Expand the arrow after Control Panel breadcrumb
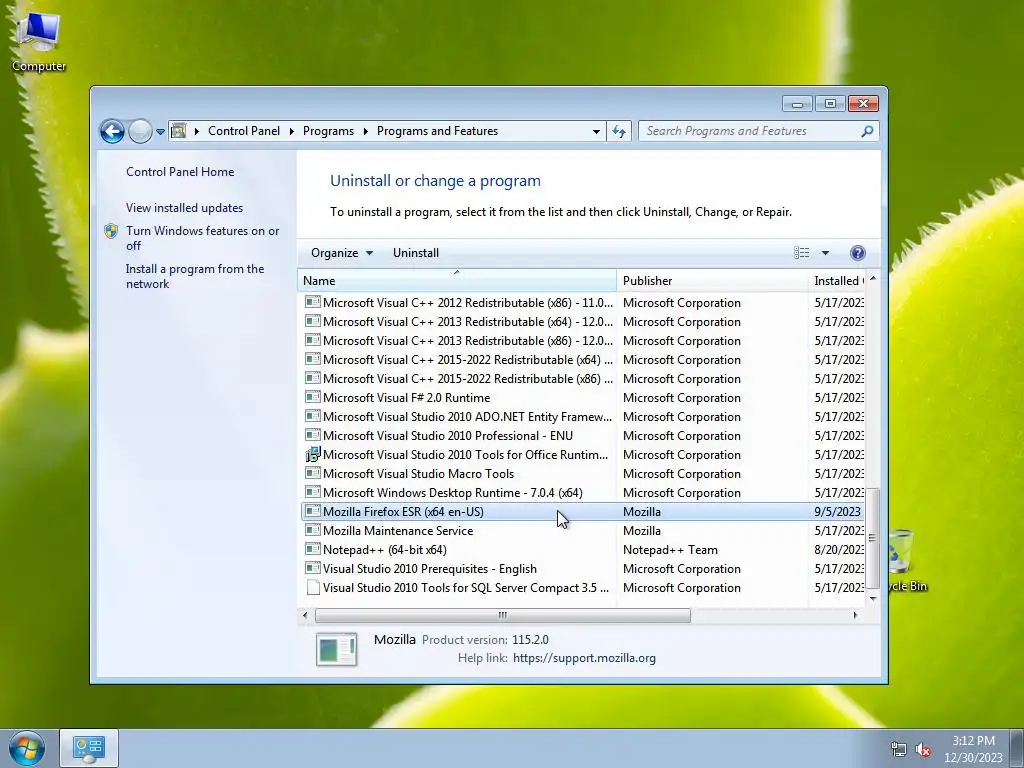Viewport: 1024px width, 768px height. 291,131
